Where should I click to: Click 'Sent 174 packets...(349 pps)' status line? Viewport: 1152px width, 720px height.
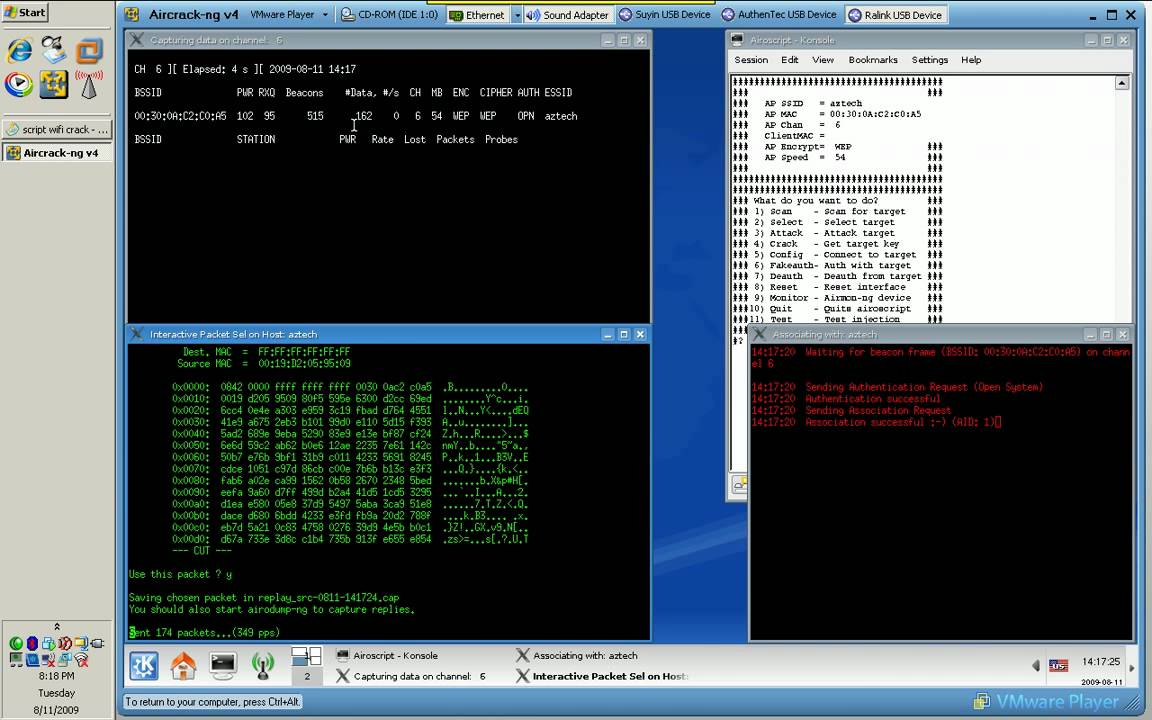(204, 632)
